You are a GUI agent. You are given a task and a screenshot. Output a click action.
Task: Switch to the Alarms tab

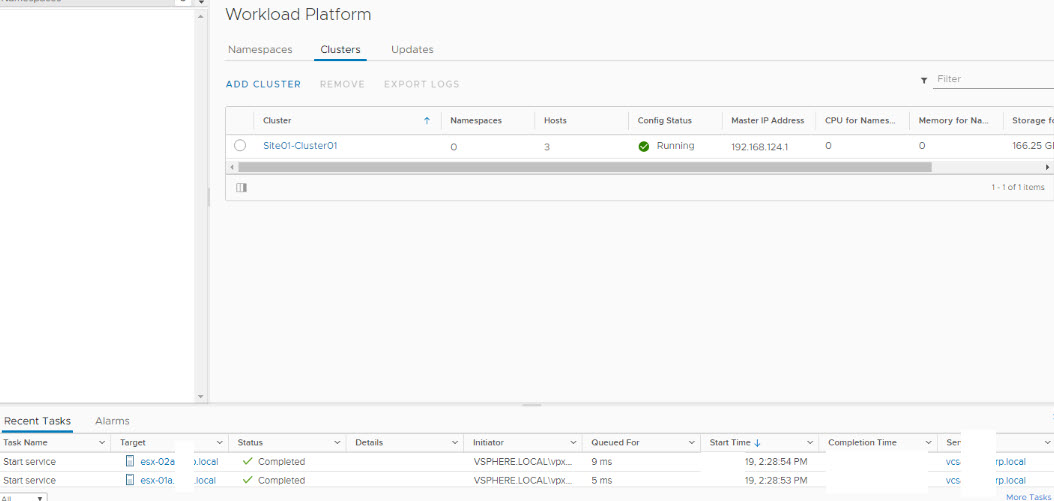112,421
